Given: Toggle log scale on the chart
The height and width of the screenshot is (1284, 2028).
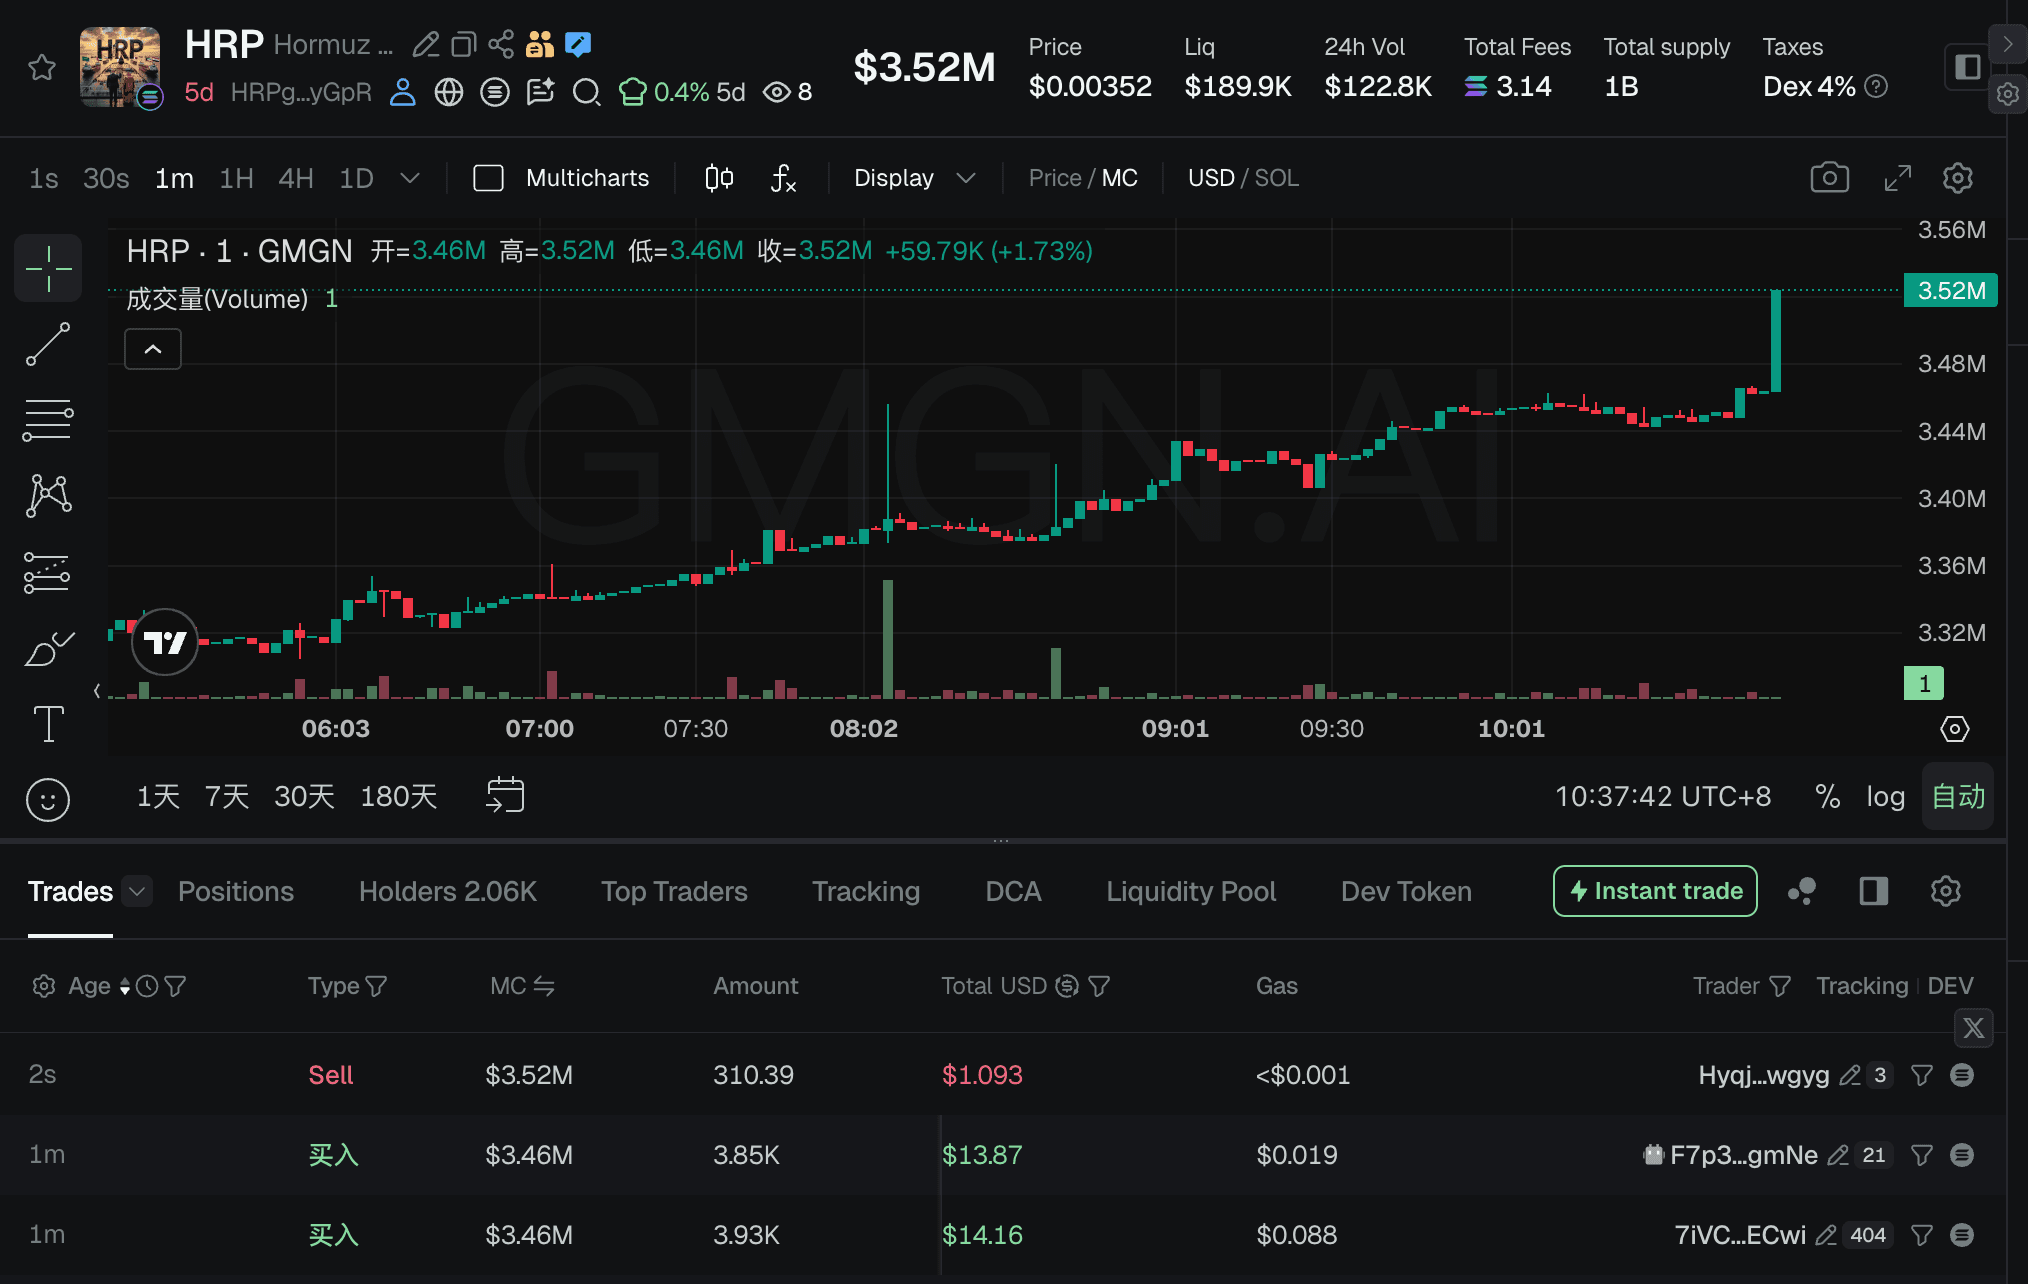Looking at the screenshot, I should coord(1885,797).
